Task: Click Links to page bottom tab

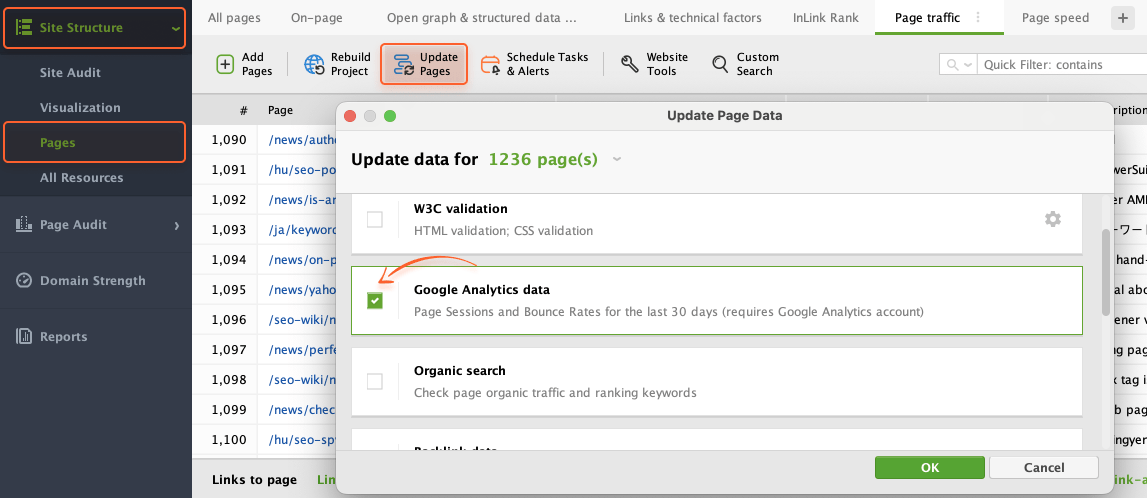Action: 255,480
